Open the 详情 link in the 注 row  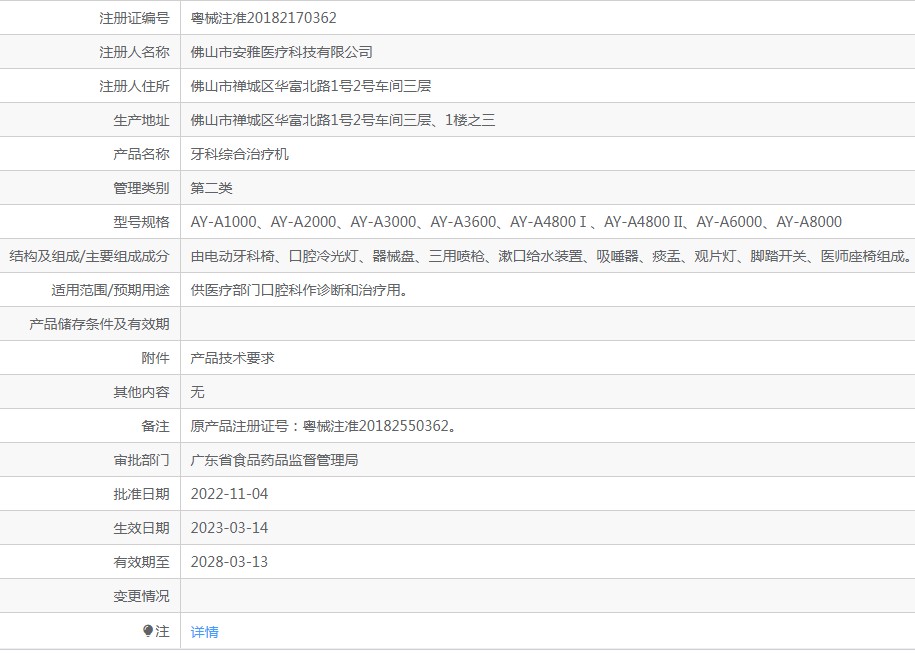point(204,632)
